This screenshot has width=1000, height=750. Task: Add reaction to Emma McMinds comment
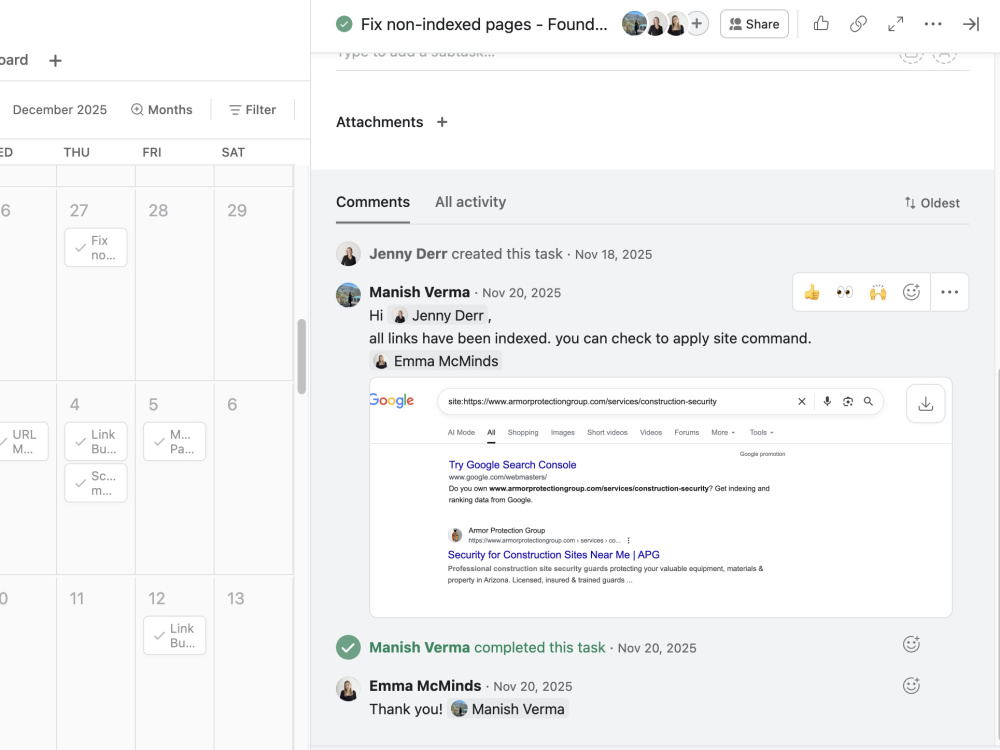tap(911, 686)
